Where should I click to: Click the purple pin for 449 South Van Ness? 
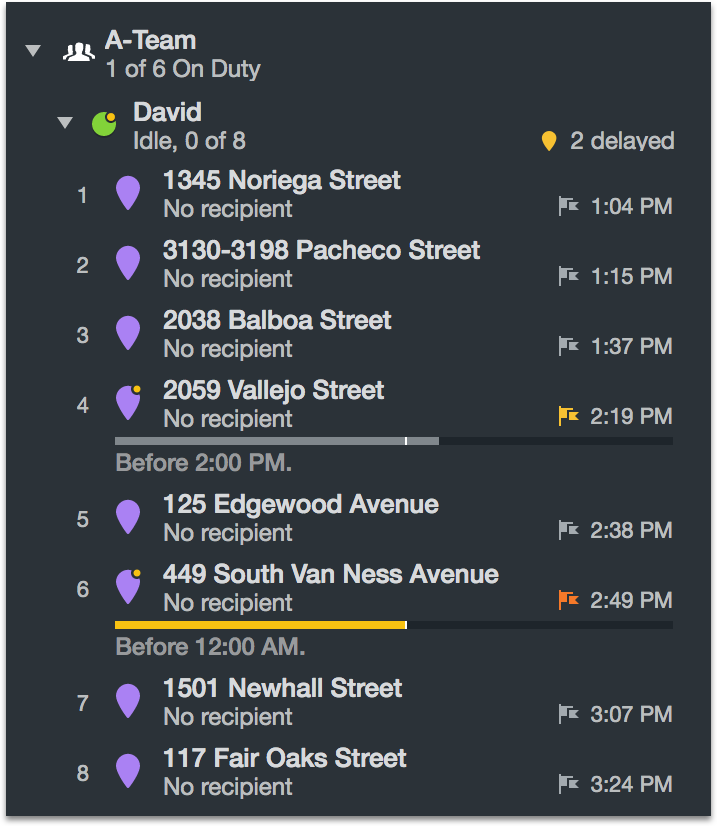(128, 587)
